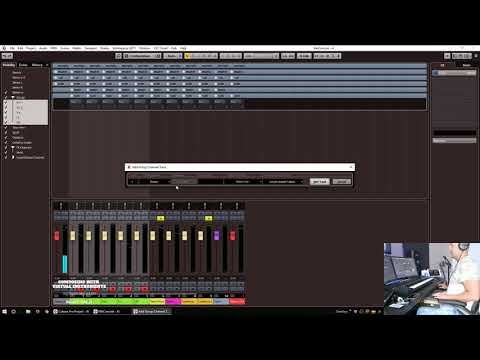
Task: Switch to the Visibility tab
Action: pyautogui.click(x=9, y=65)
